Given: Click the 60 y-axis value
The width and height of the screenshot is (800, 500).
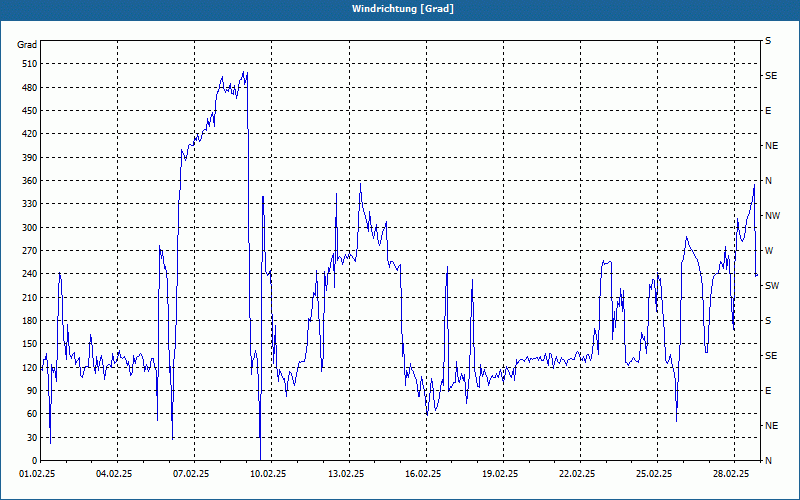Looking at the screenshot, I should click(x=32, y=414).
